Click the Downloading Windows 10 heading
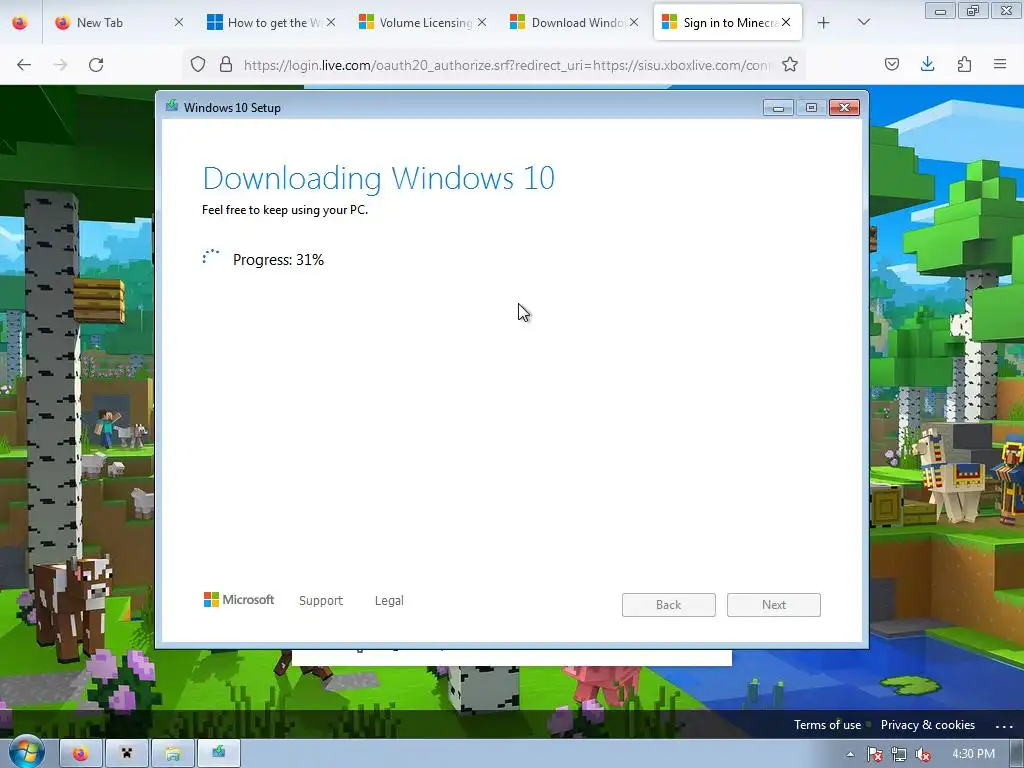This screenshot has height=768, width=1024. pyautogui.click(x=379, y=178)
